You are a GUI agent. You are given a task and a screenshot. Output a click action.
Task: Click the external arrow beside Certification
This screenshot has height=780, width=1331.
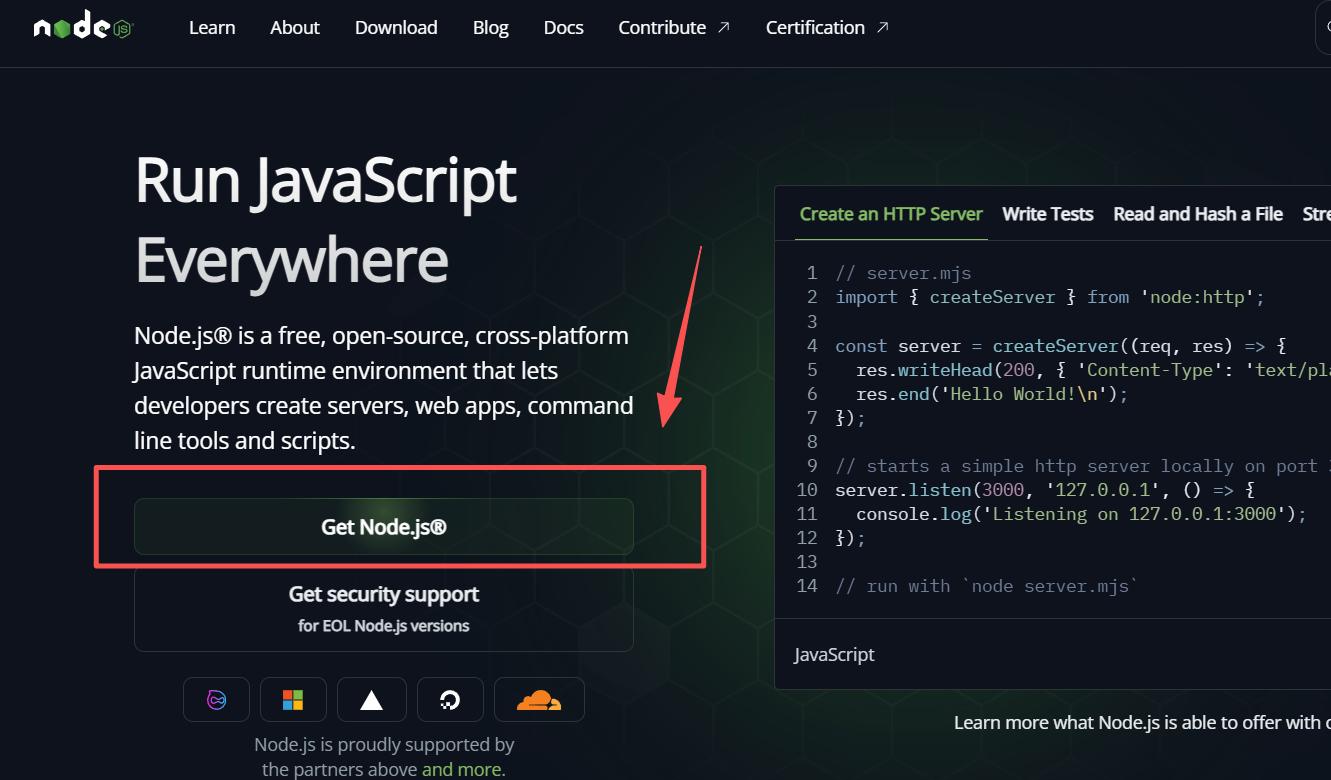coord(882,27)
